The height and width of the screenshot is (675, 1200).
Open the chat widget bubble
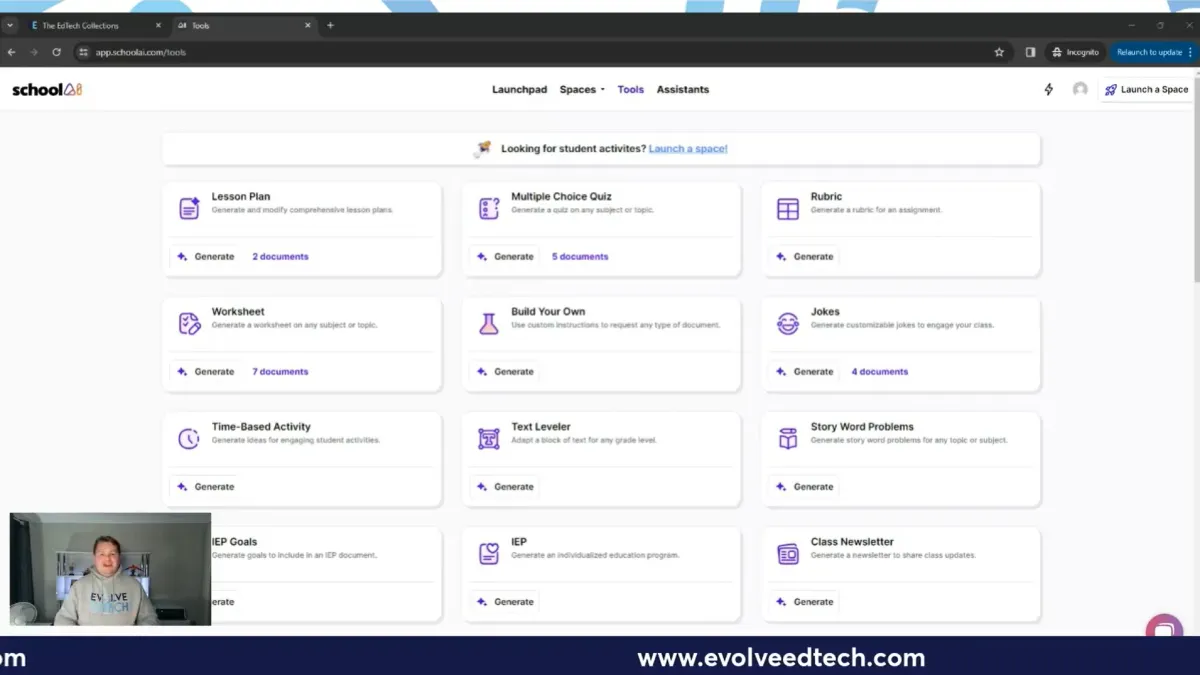coord(1164,630)
